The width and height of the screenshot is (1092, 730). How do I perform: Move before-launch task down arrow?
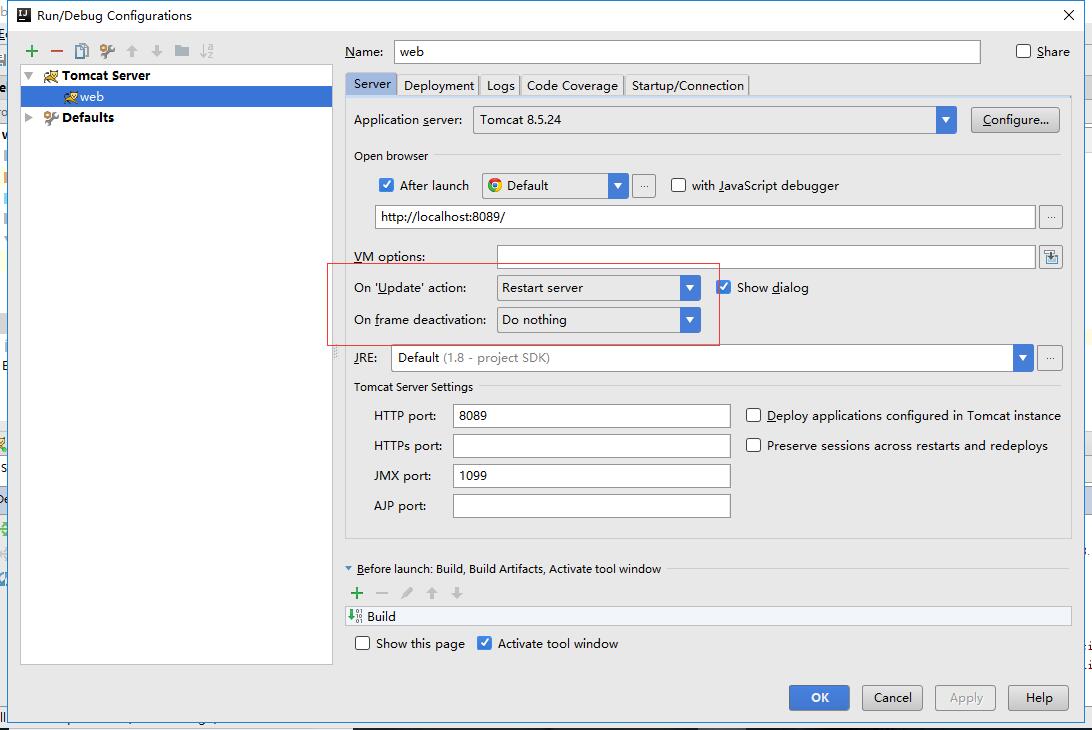point(457,593)
